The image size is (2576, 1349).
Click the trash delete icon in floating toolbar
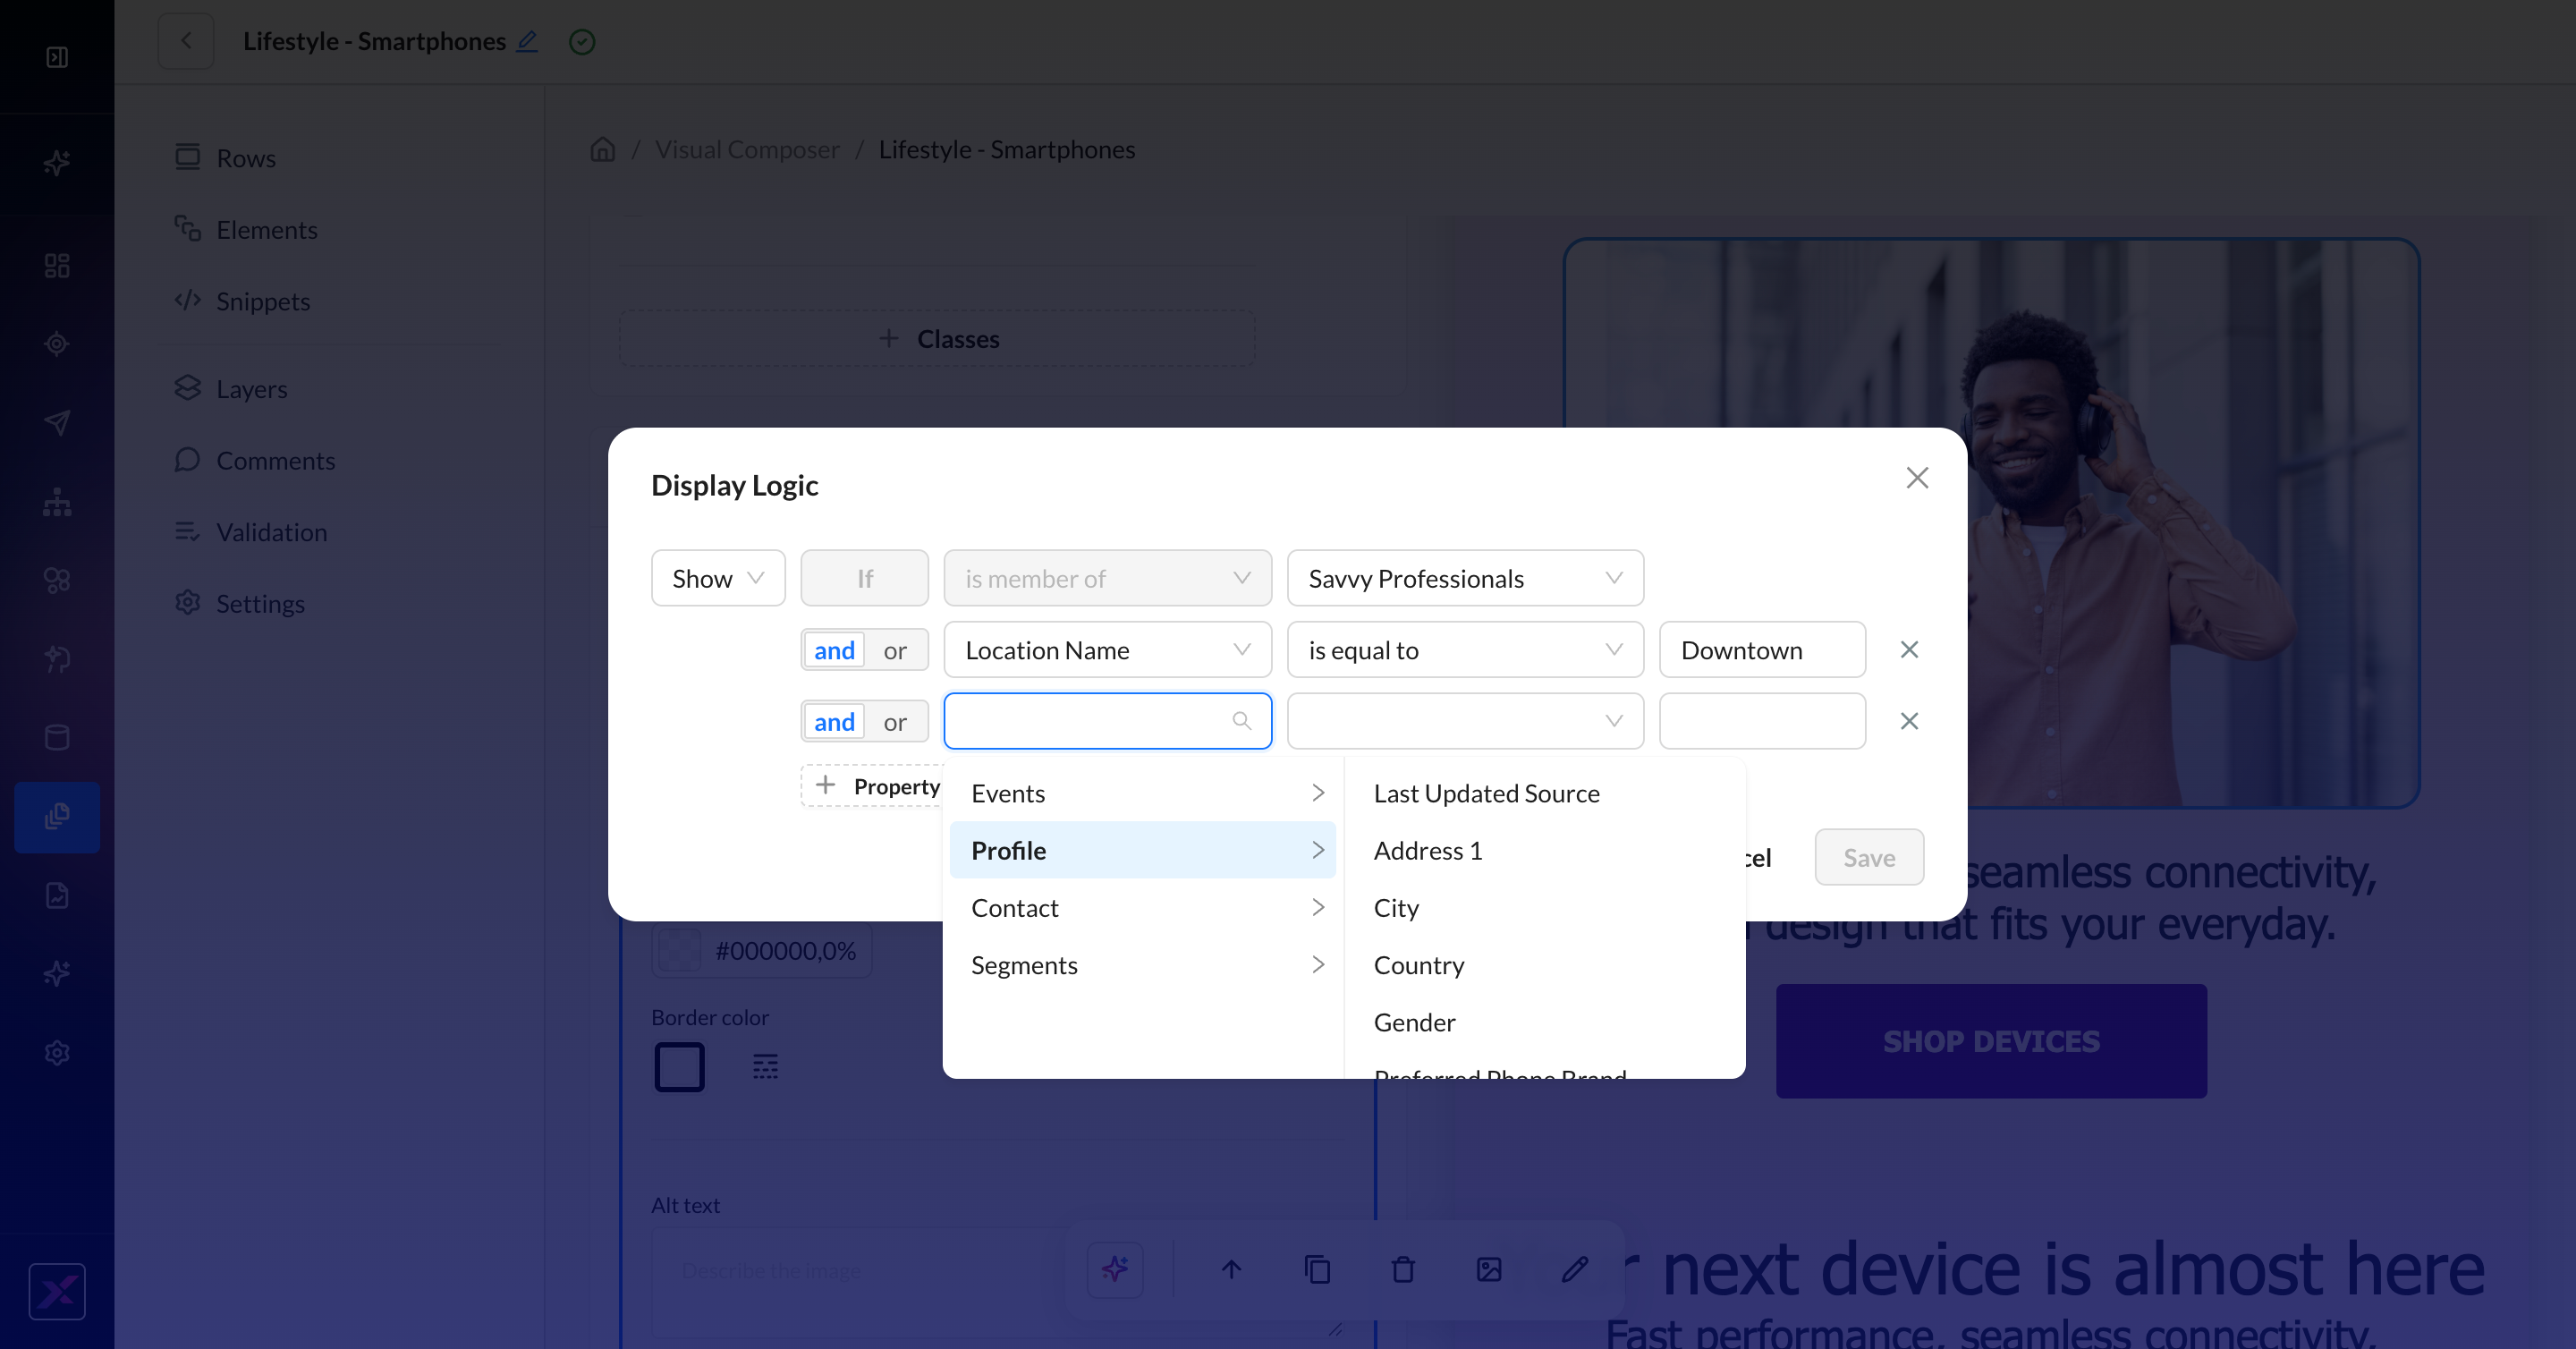click(1403, 1270)
